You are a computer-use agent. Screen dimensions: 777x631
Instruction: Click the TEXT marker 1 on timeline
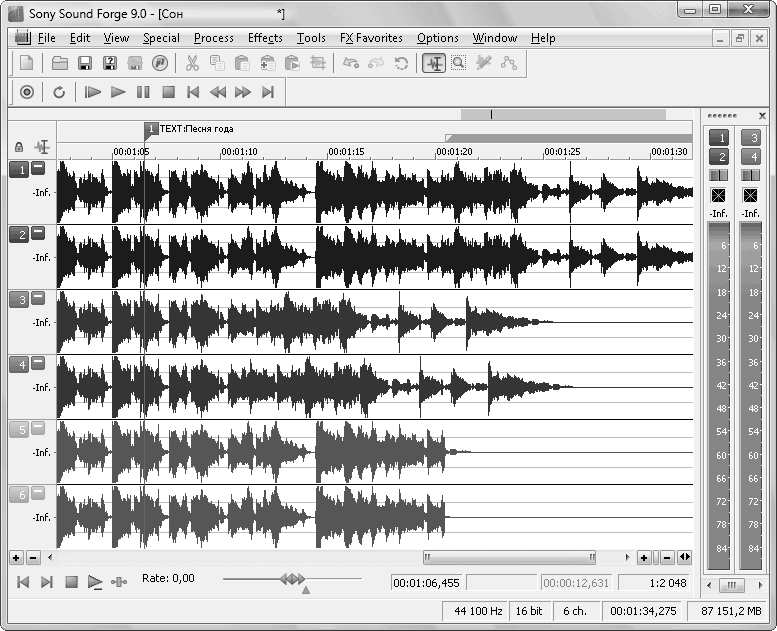tap(151, 129)
